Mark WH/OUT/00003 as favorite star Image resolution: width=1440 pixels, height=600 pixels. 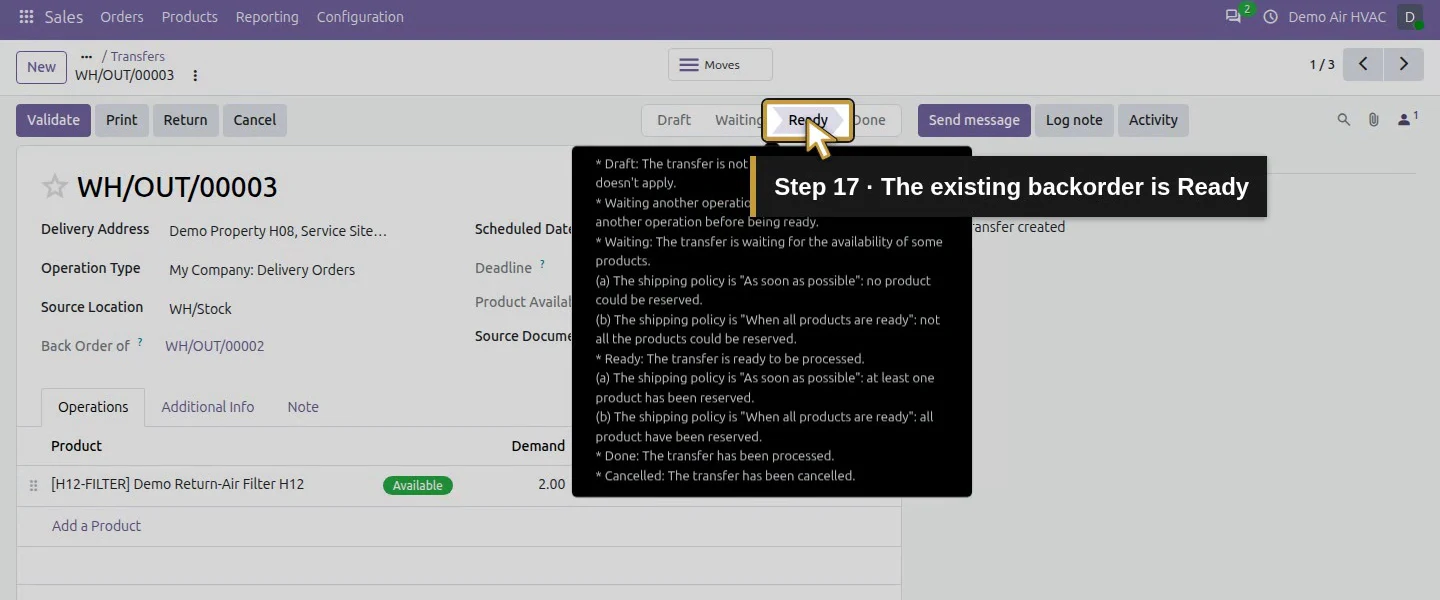click(55, 187)
